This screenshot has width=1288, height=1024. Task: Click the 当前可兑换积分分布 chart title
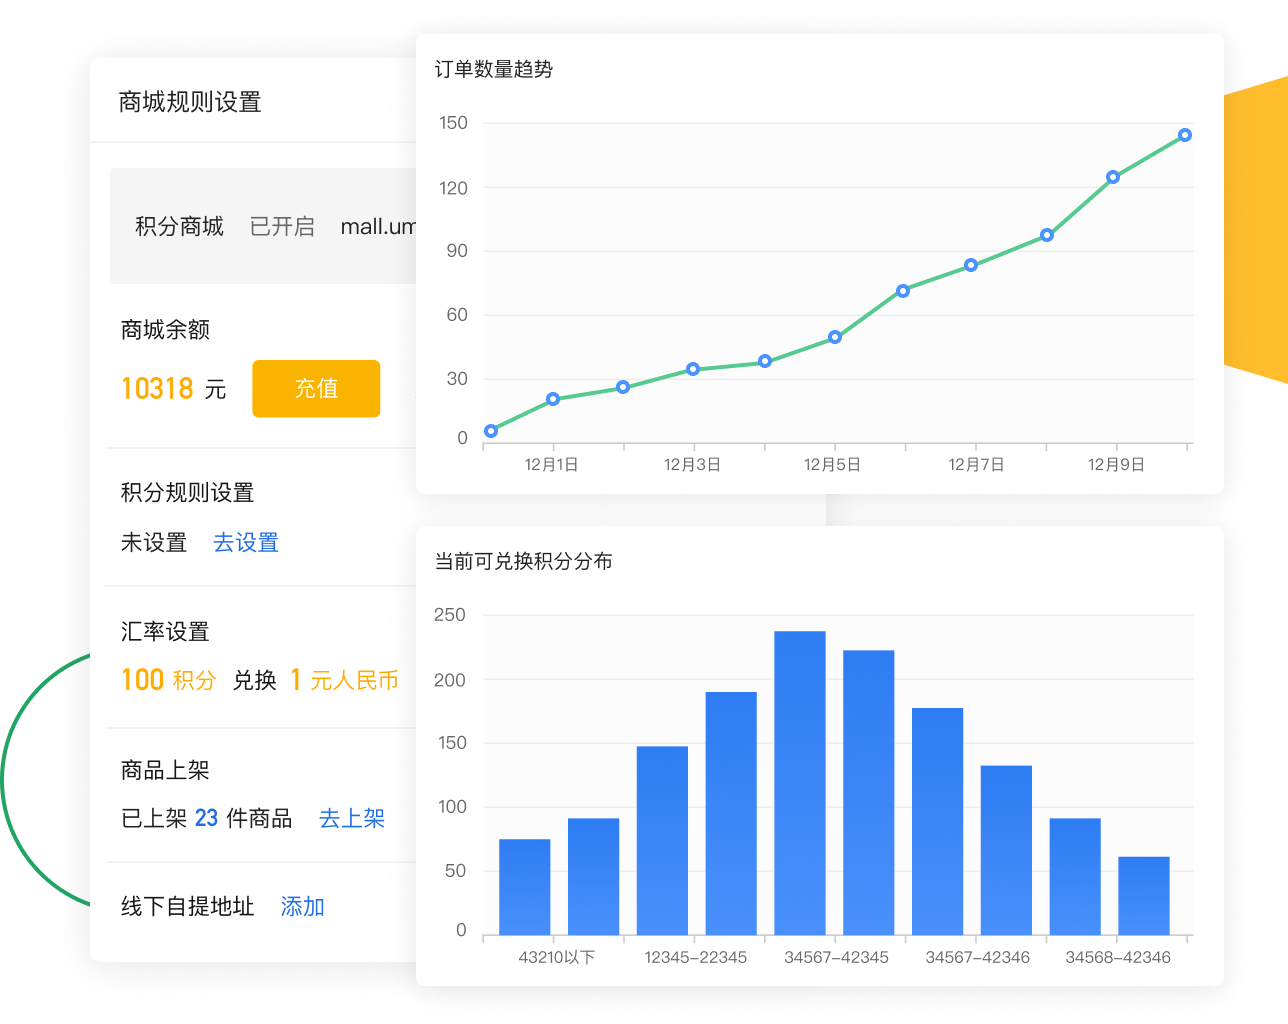click(x=523, y=561)
